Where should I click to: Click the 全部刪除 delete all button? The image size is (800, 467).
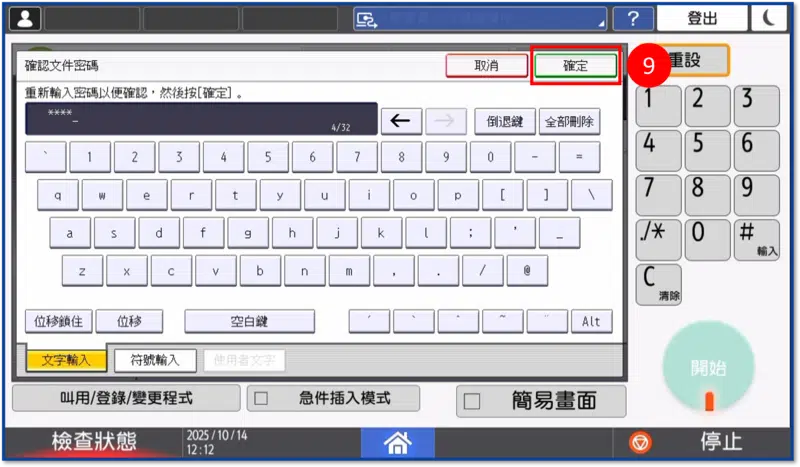point(569,121)
